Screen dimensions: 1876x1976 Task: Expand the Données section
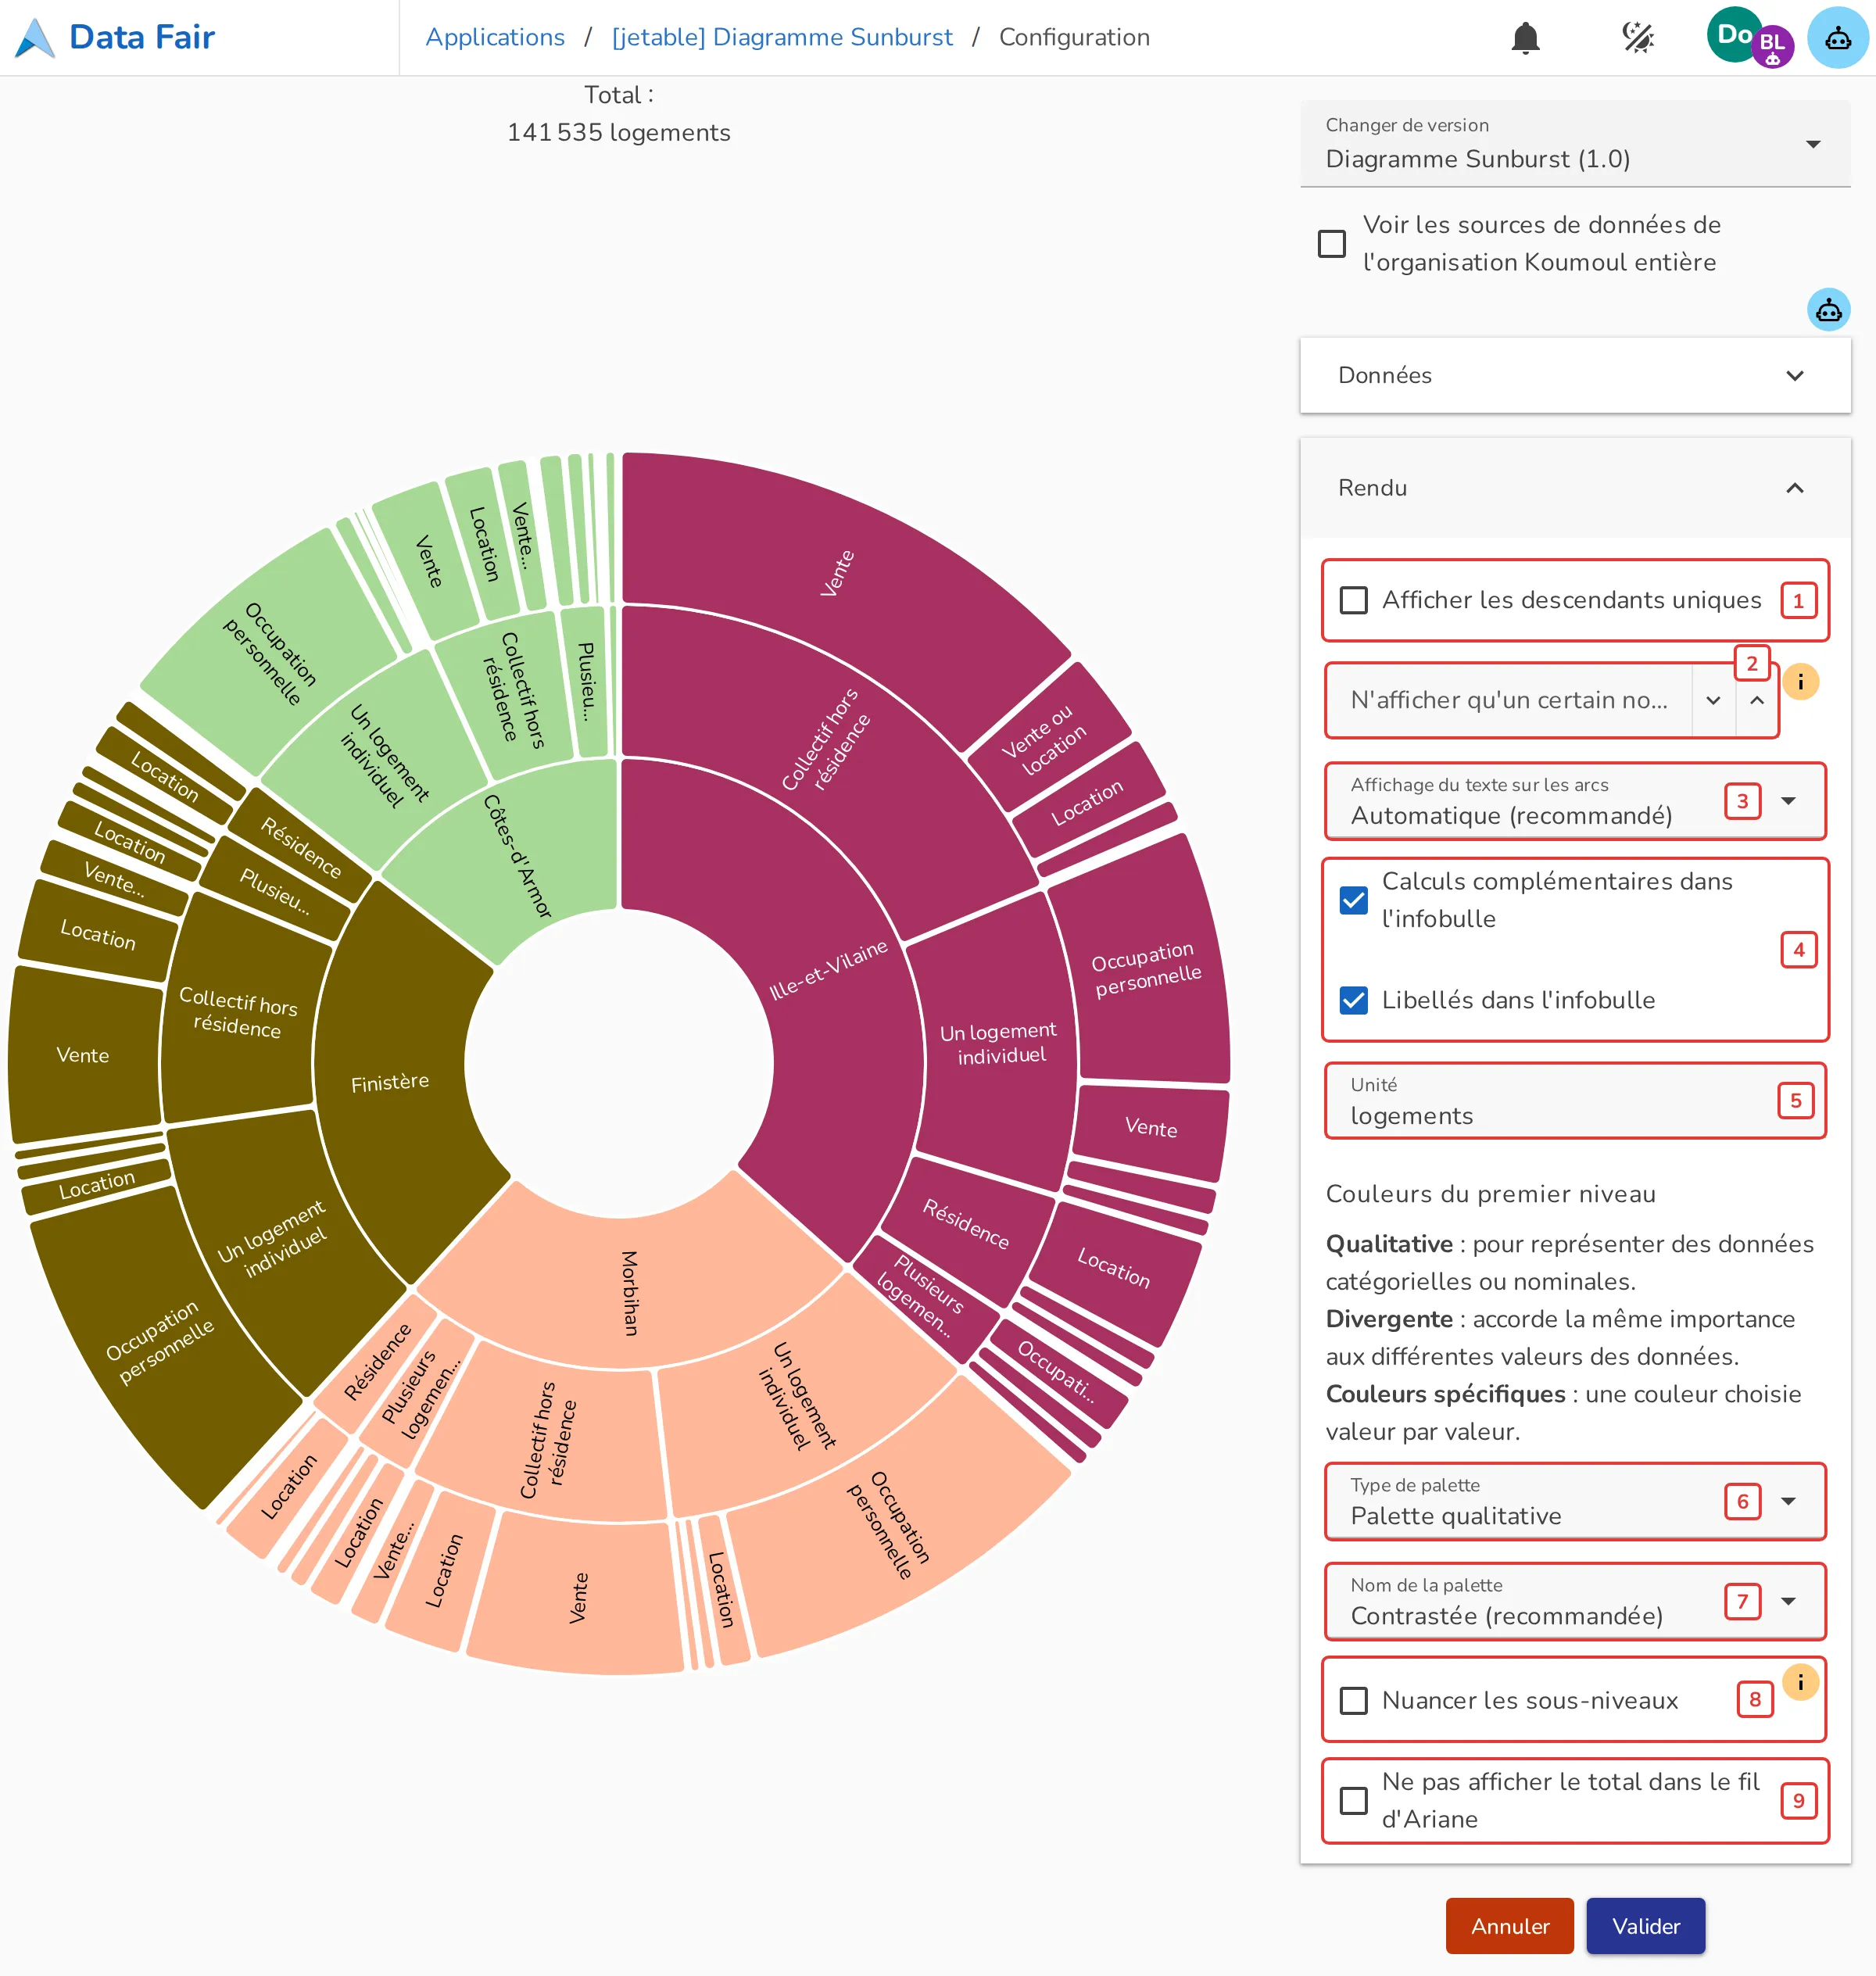[1575, 375]
